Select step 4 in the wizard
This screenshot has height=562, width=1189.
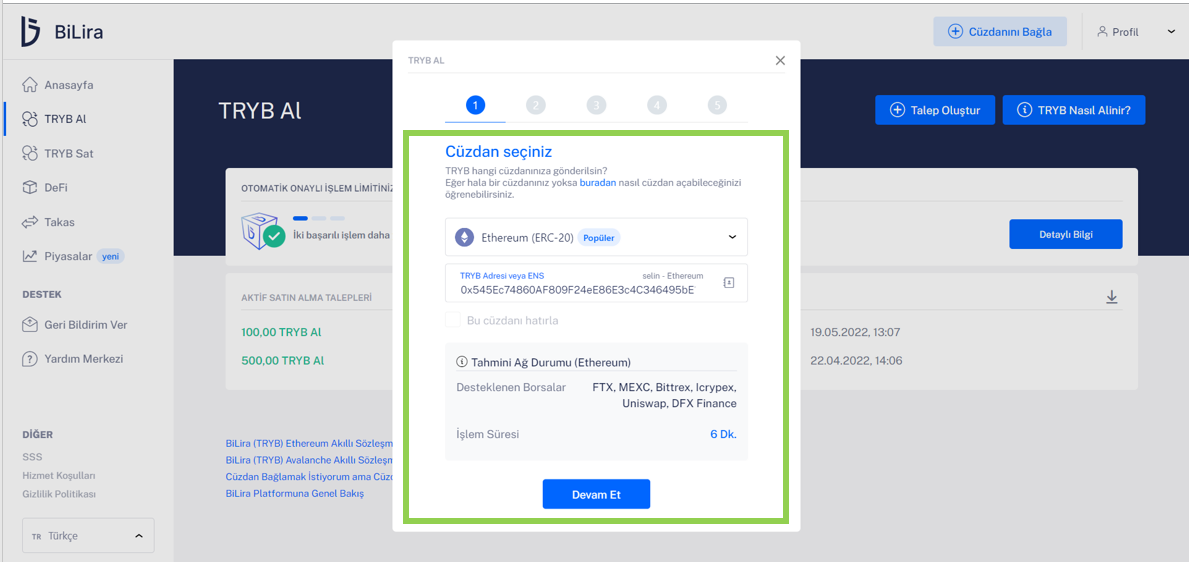pyautogui.click(x=657, y=105)
